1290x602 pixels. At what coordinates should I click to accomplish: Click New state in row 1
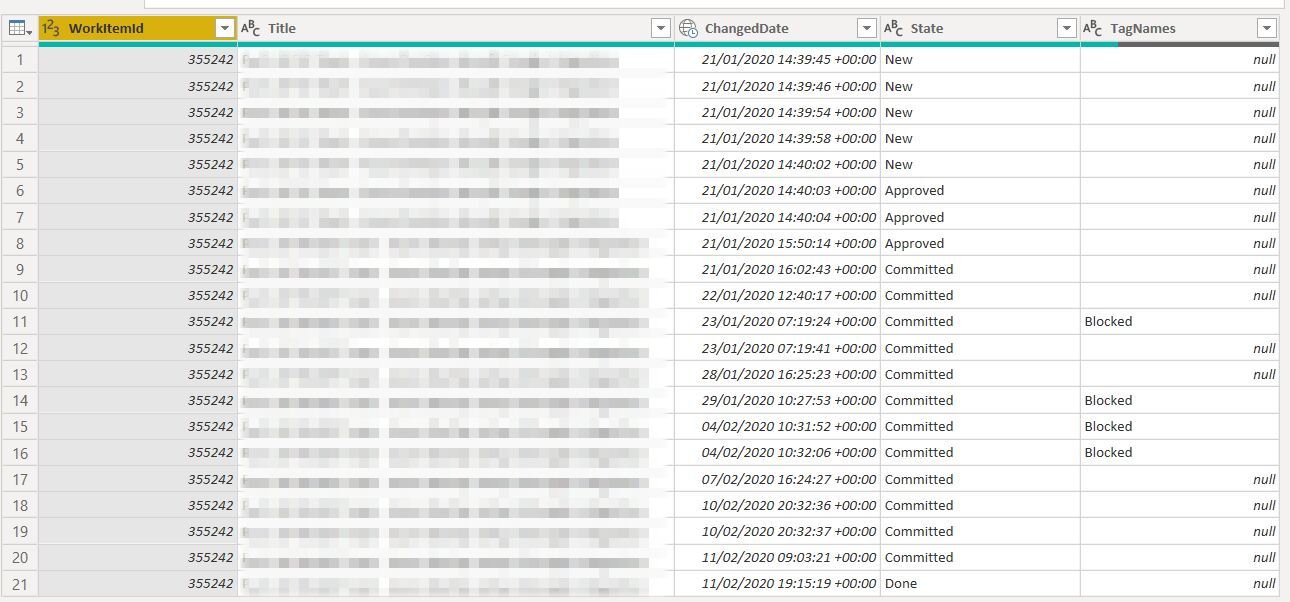tap(980, 60)
